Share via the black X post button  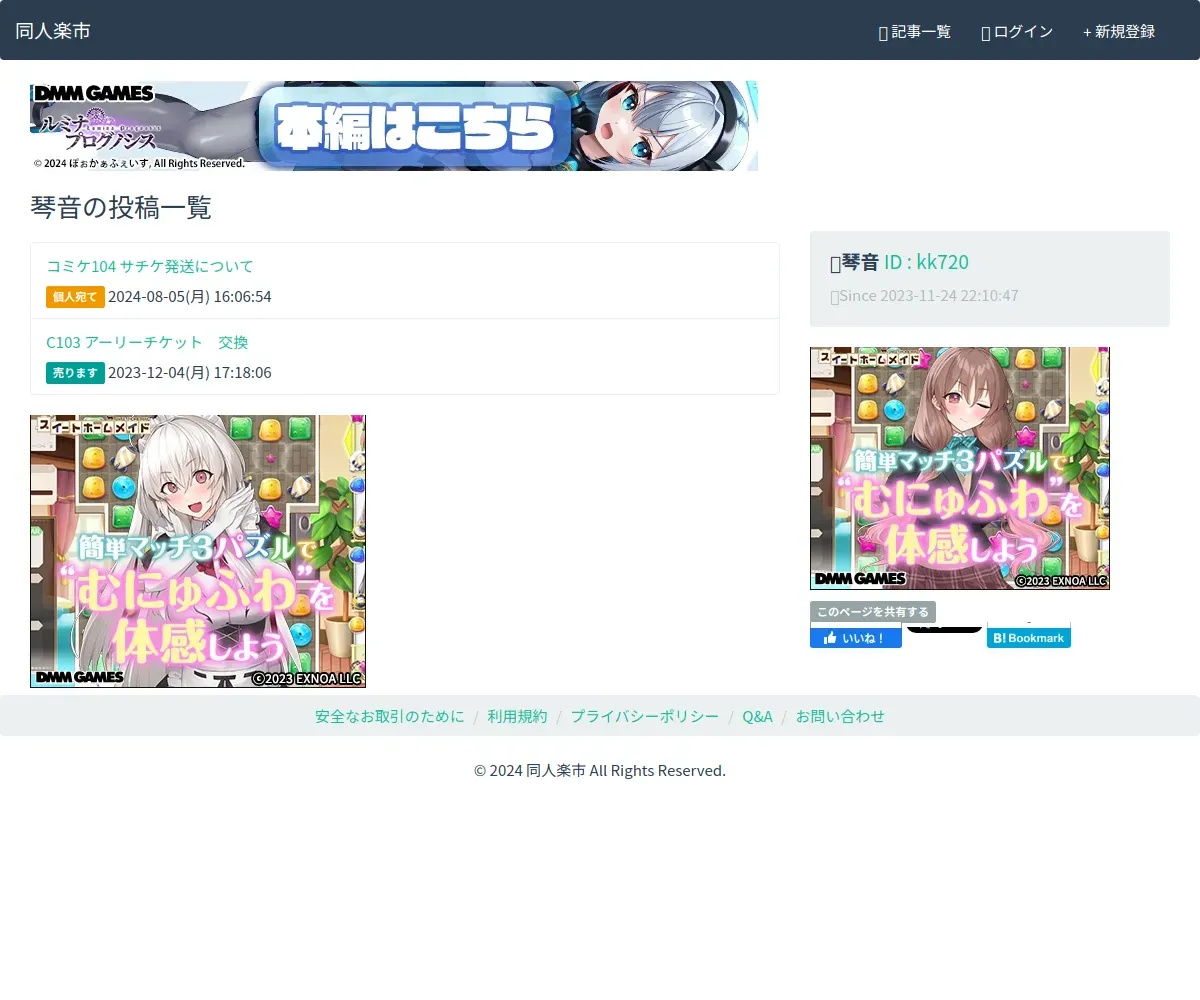944,628
